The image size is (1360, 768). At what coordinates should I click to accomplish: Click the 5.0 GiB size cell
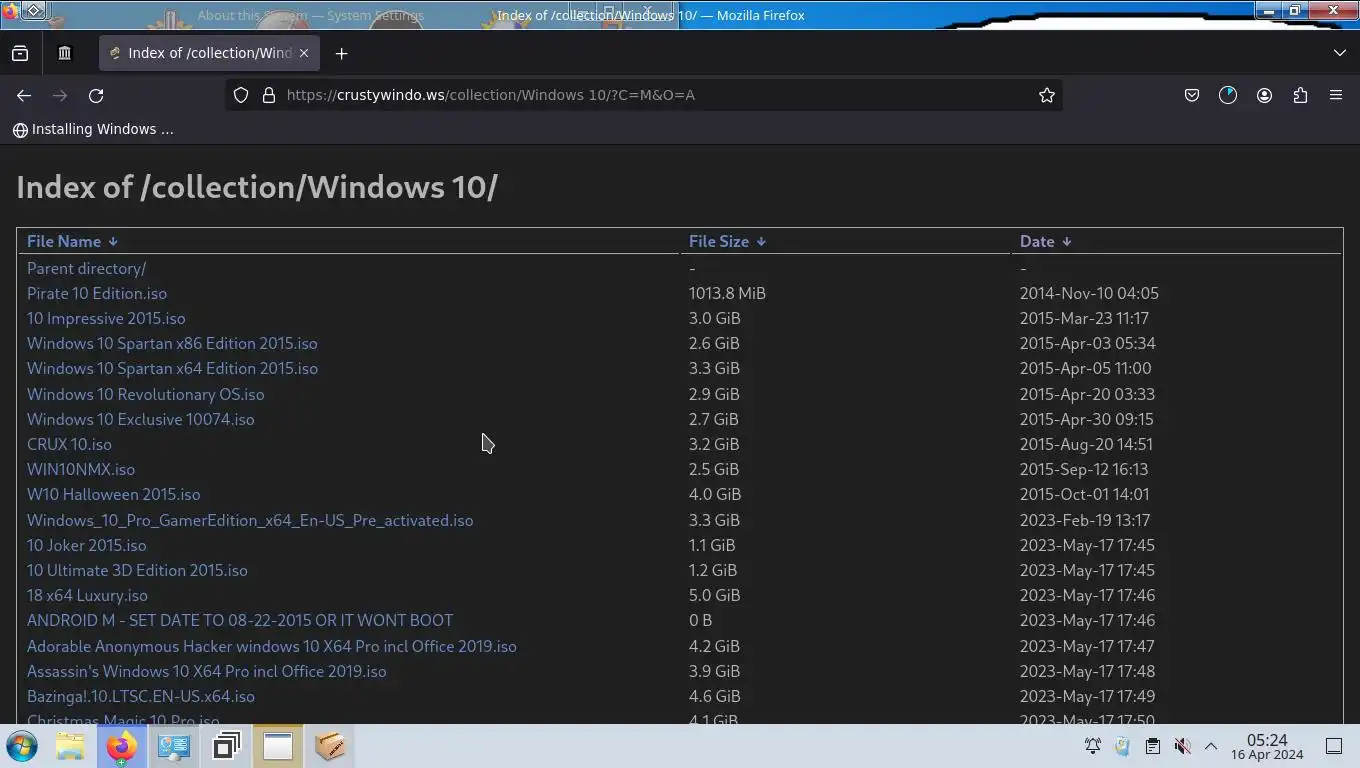tap(714, 595)
